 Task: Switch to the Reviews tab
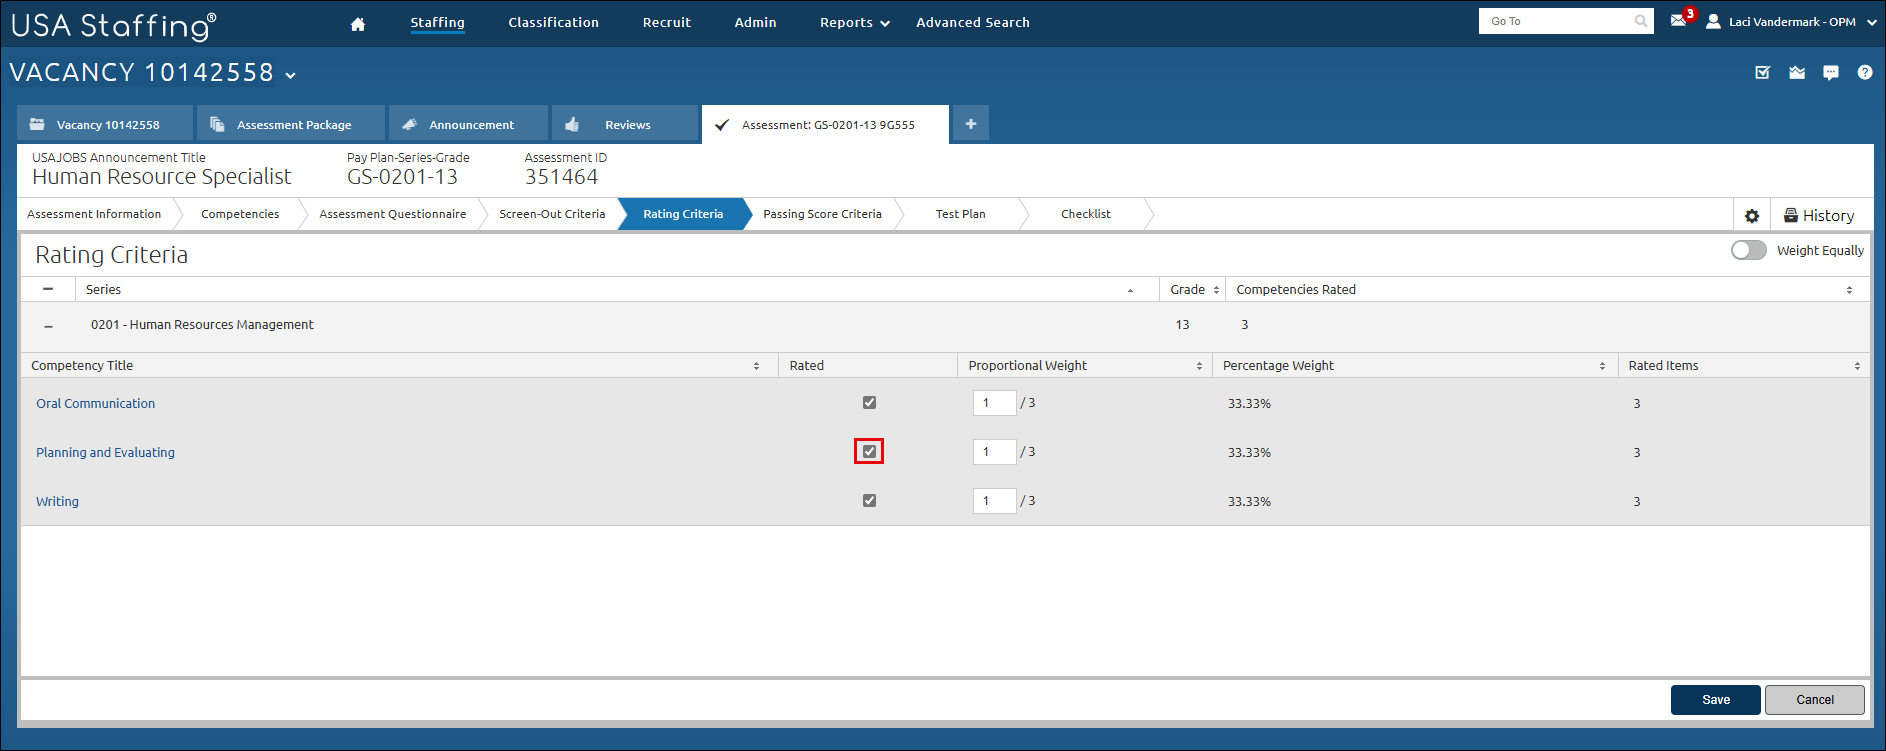point(625,124)
